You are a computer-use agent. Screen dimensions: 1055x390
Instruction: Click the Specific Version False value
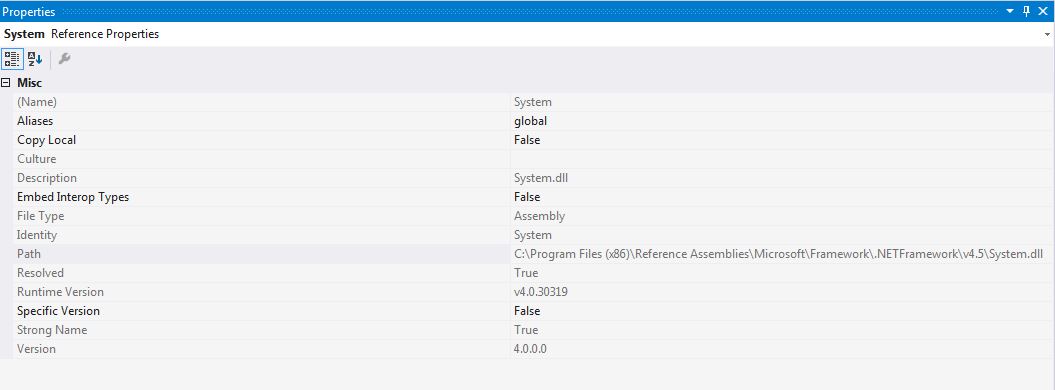[x=527, y=311]
